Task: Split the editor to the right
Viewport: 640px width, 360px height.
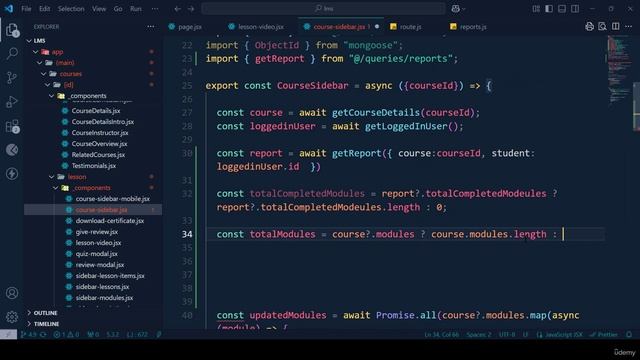Action: click(x=615, y=27)
